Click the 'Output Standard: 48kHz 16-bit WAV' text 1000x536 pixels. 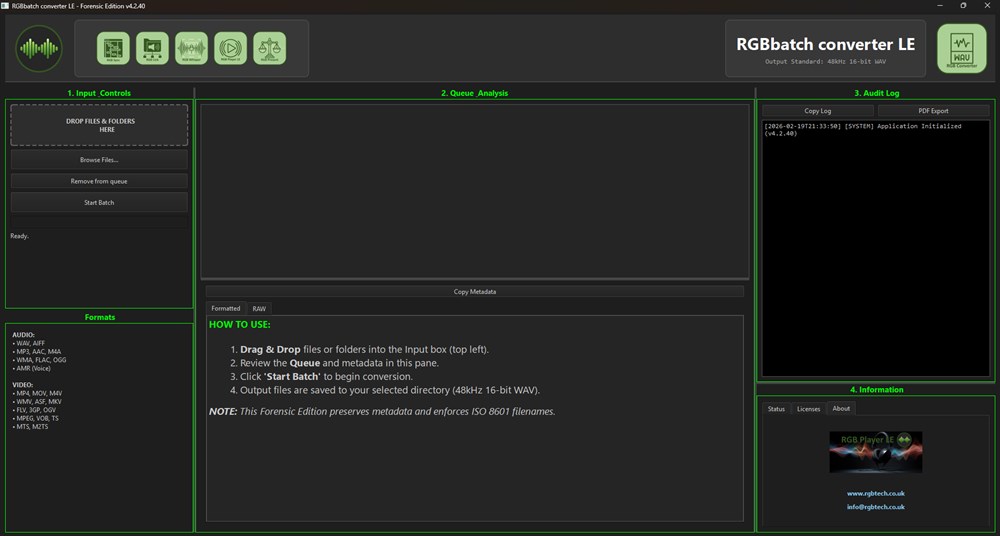pyautogui.click(x=825, y=61)
